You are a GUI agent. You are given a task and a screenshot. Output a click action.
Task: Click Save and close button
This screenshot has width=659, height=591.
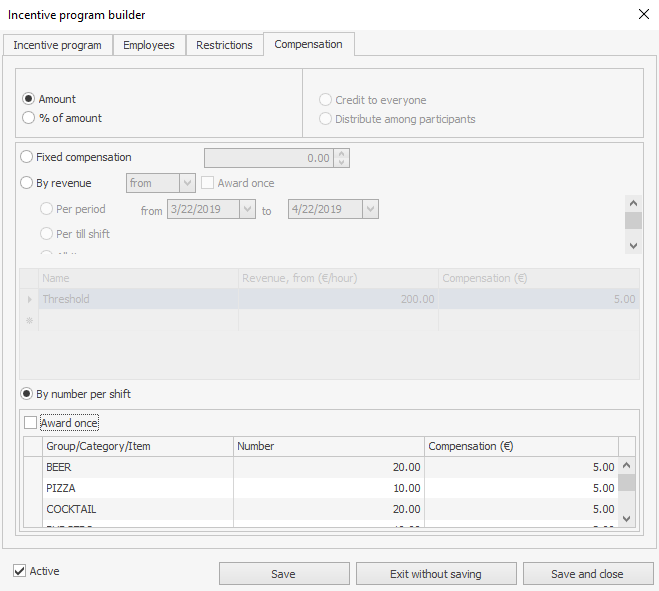pyautogui.click(x=587, y=574)
